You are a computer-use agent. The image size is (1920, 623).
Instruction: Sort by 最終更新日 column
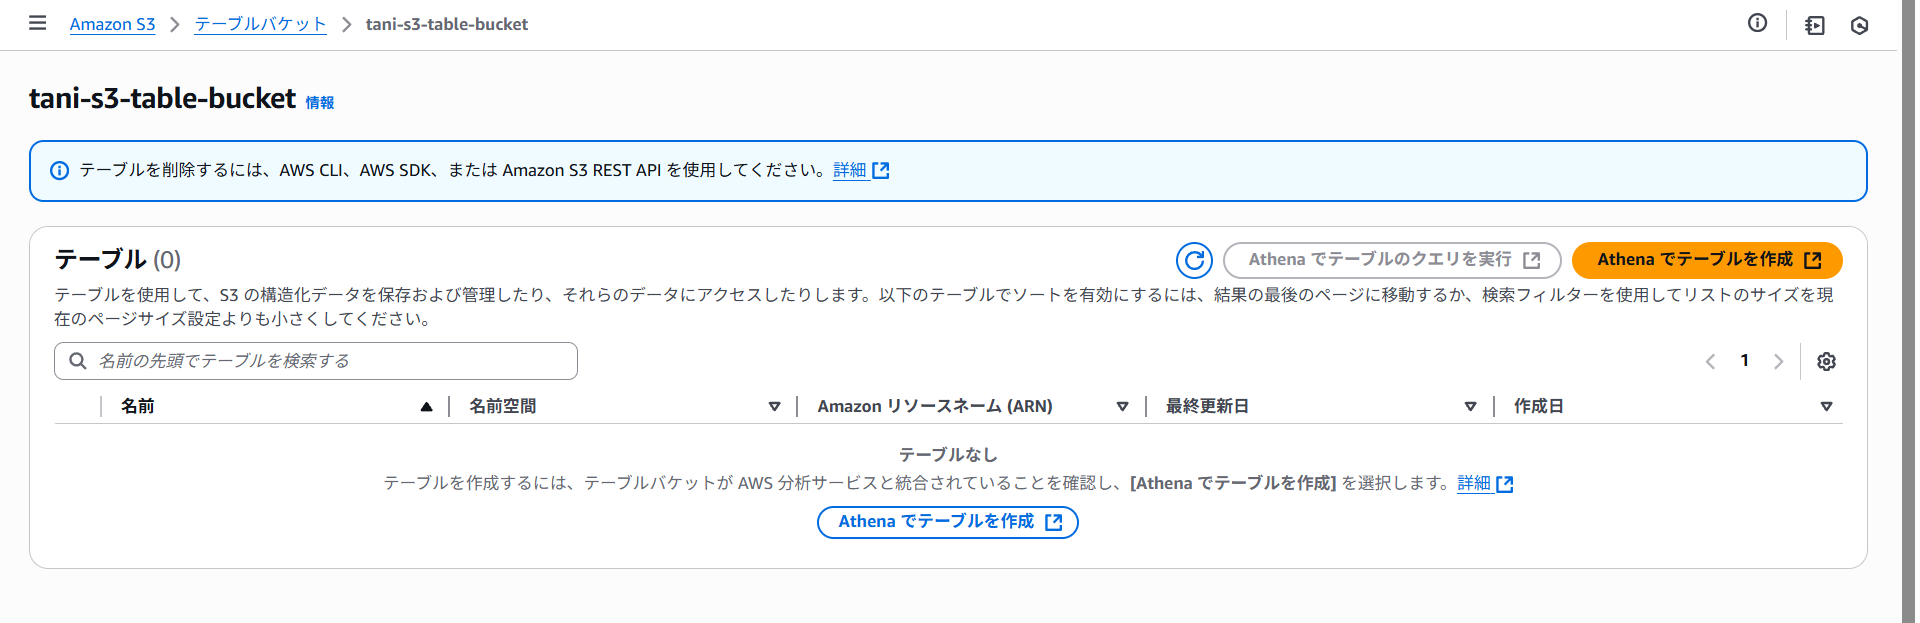click(x=1470, y=406)
